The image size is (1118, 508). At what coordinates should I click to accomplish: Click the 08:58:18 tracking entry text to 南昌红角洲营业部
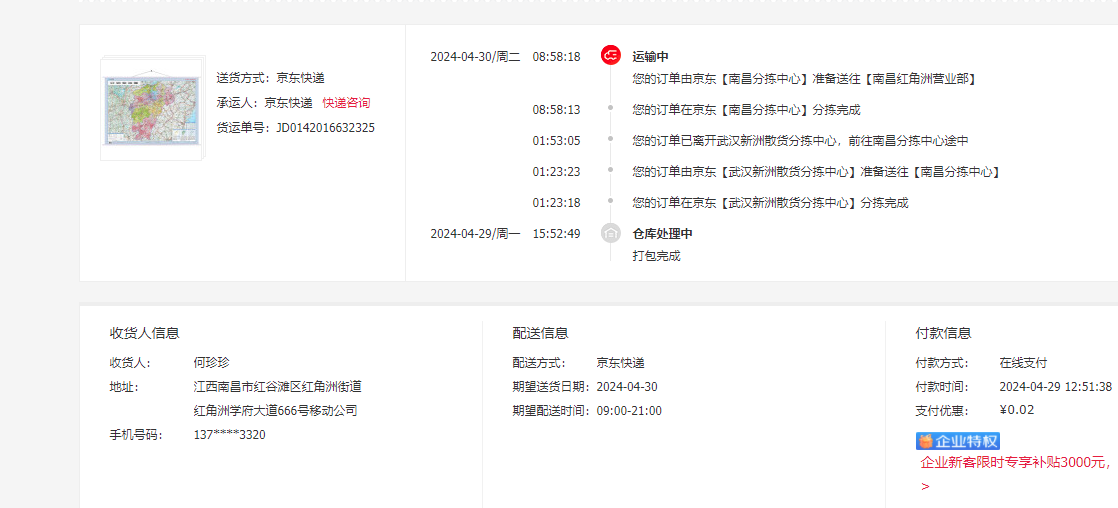[804, 78]
